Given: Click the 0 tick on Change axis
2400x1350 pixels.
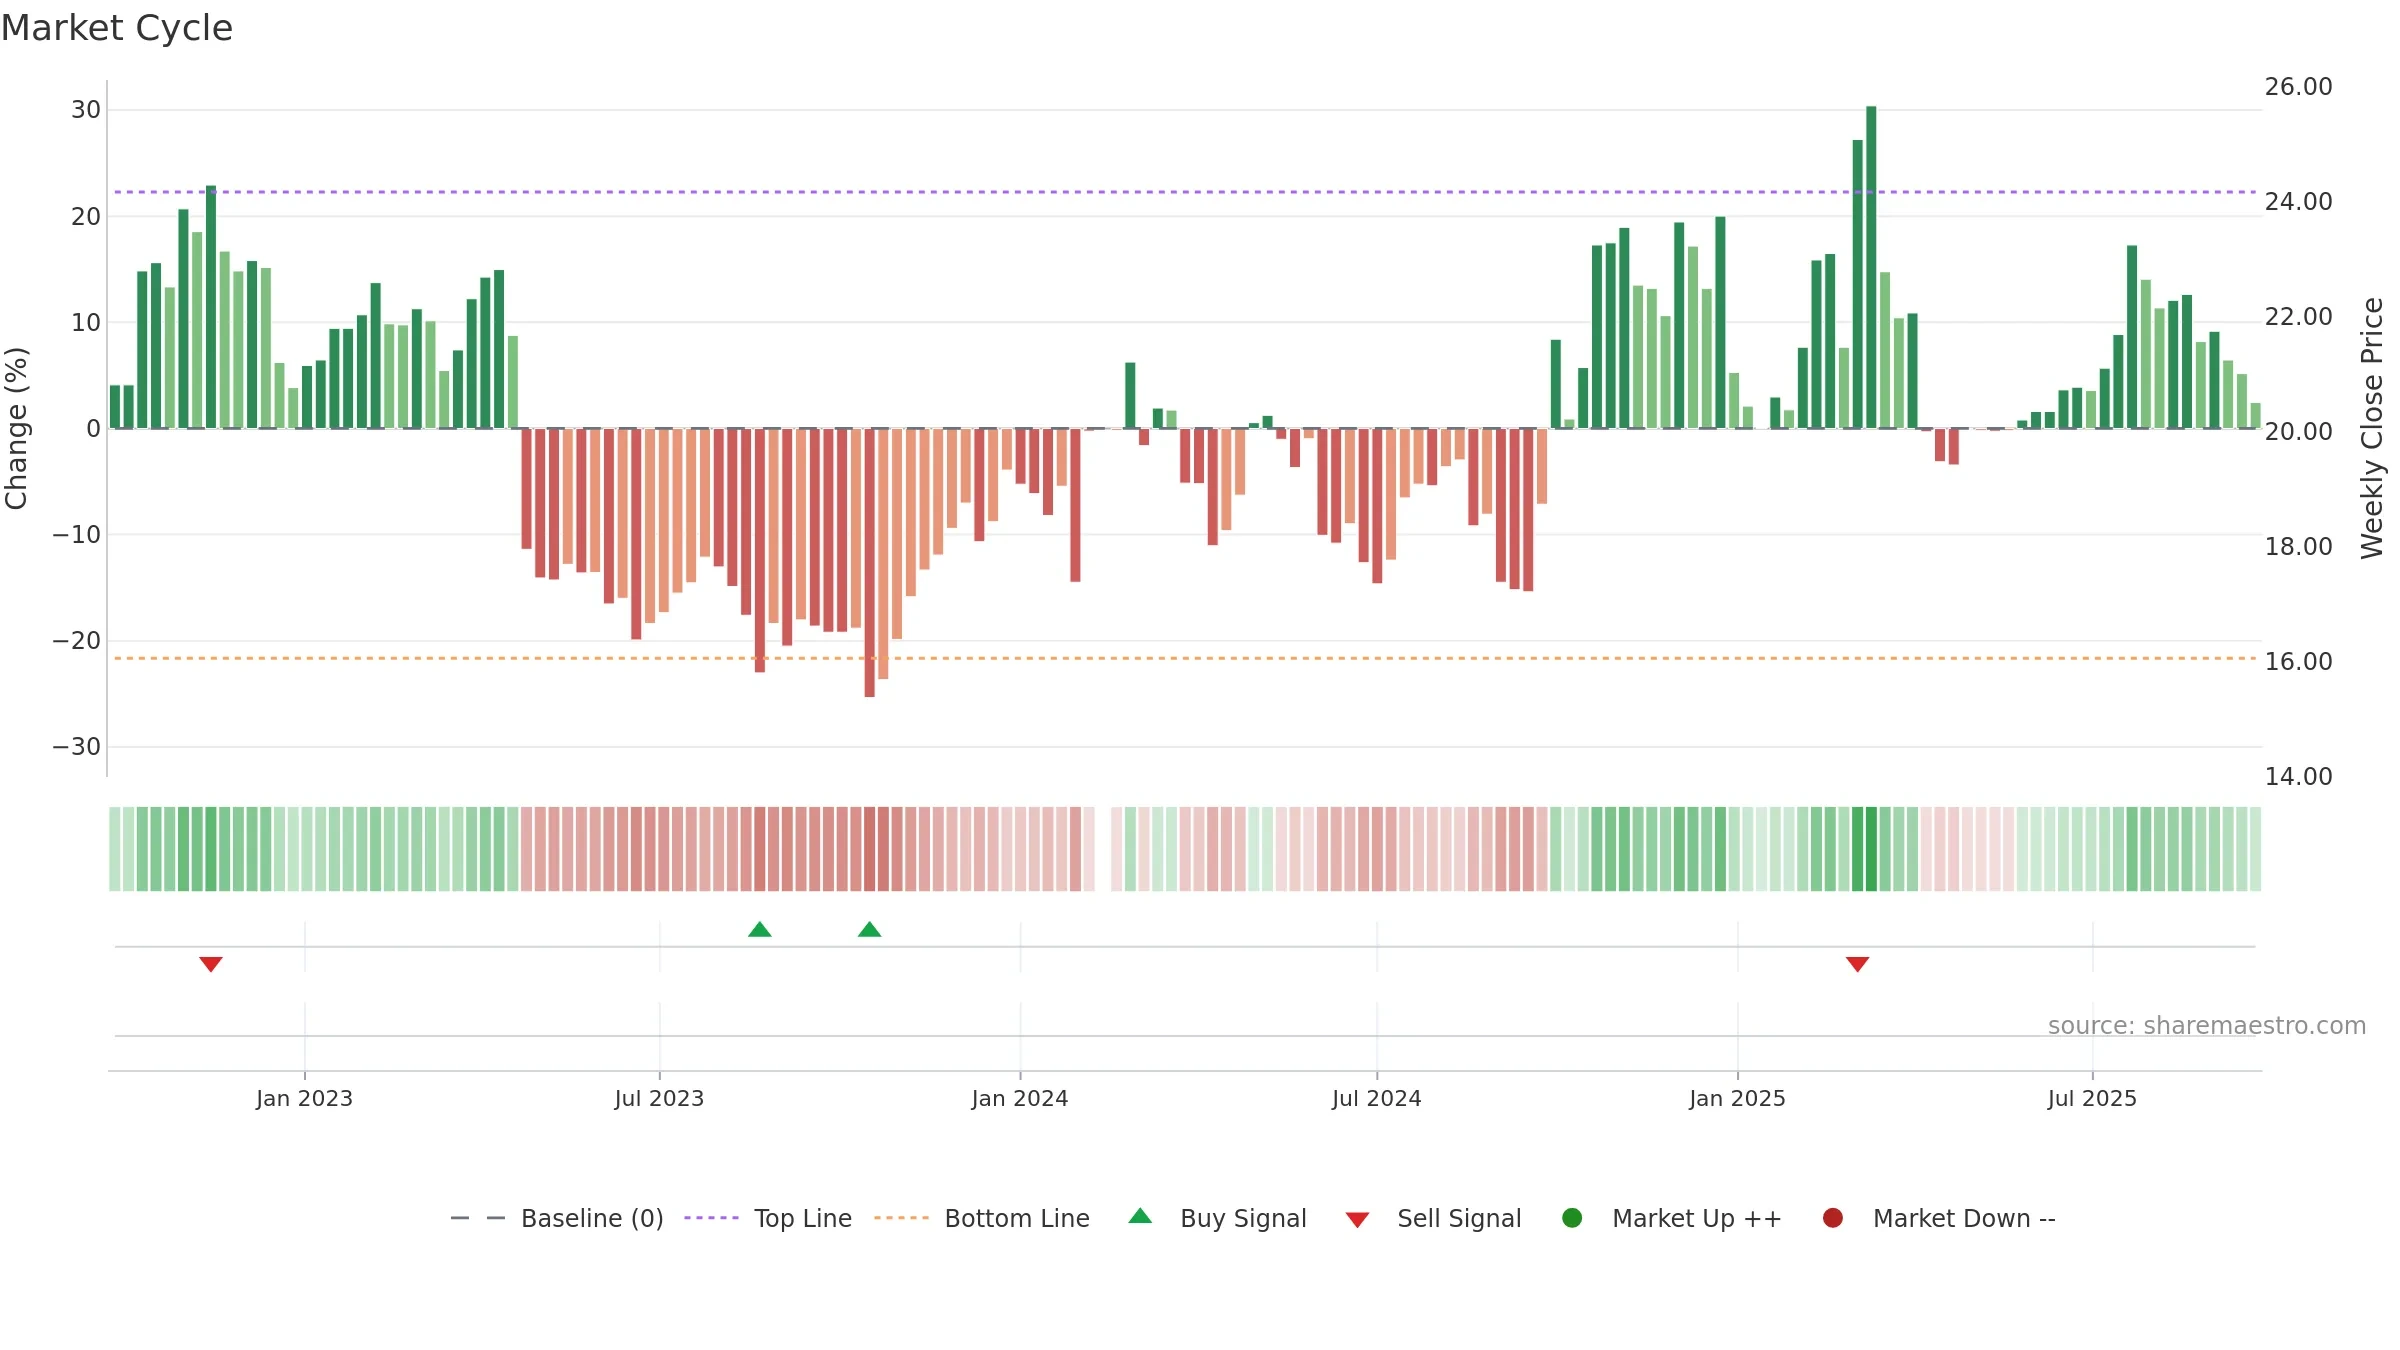Looking at the screenshot, I should click(94, 429).
